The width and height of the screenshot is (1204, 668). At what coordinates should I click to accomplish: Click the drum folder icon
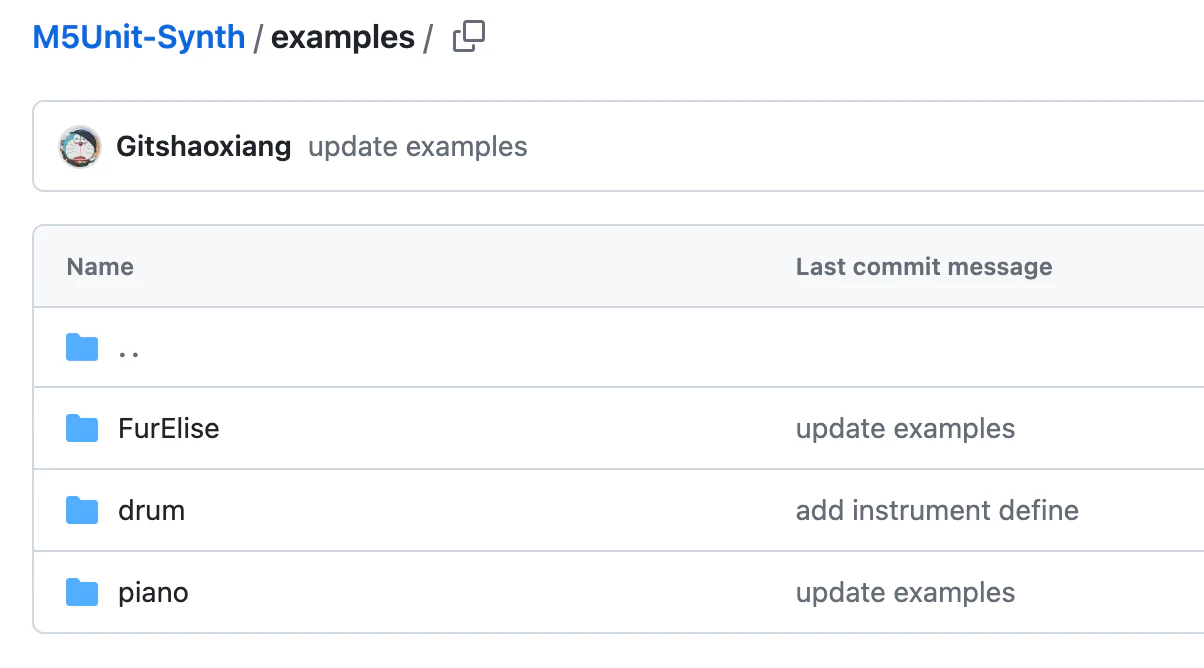82,511
